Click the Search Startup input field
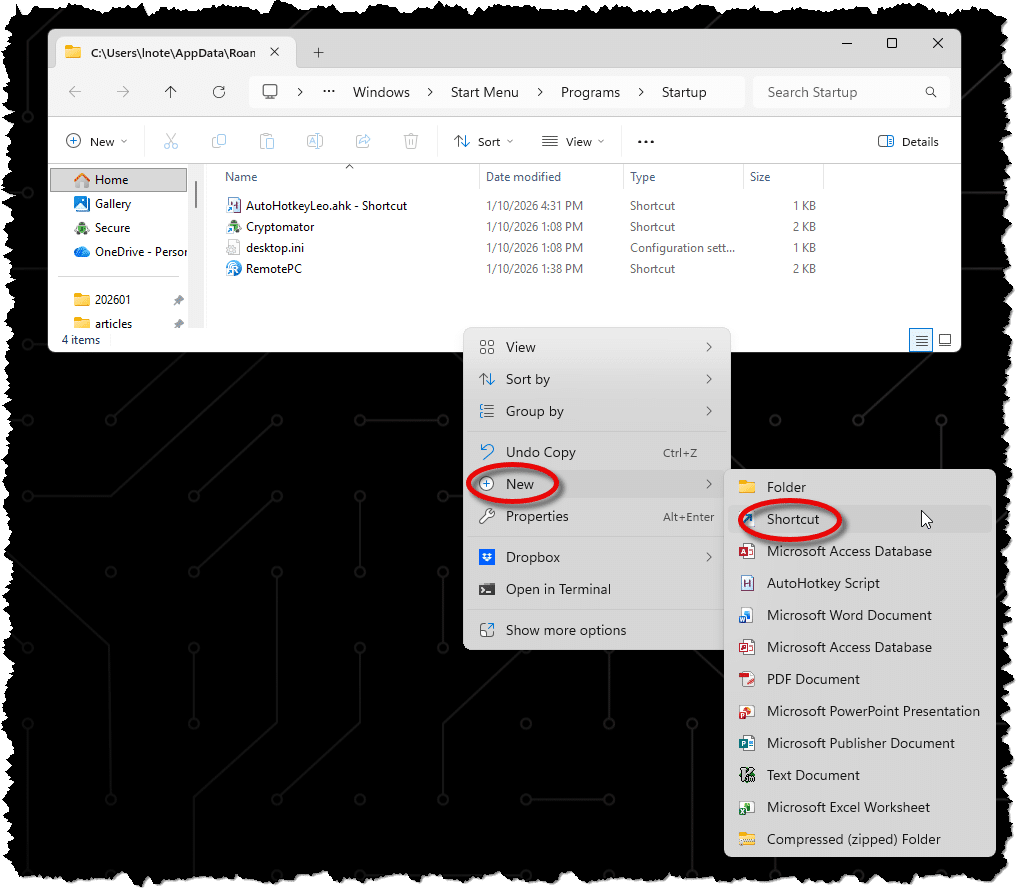 pyautogui.click(x=840, y=92)
